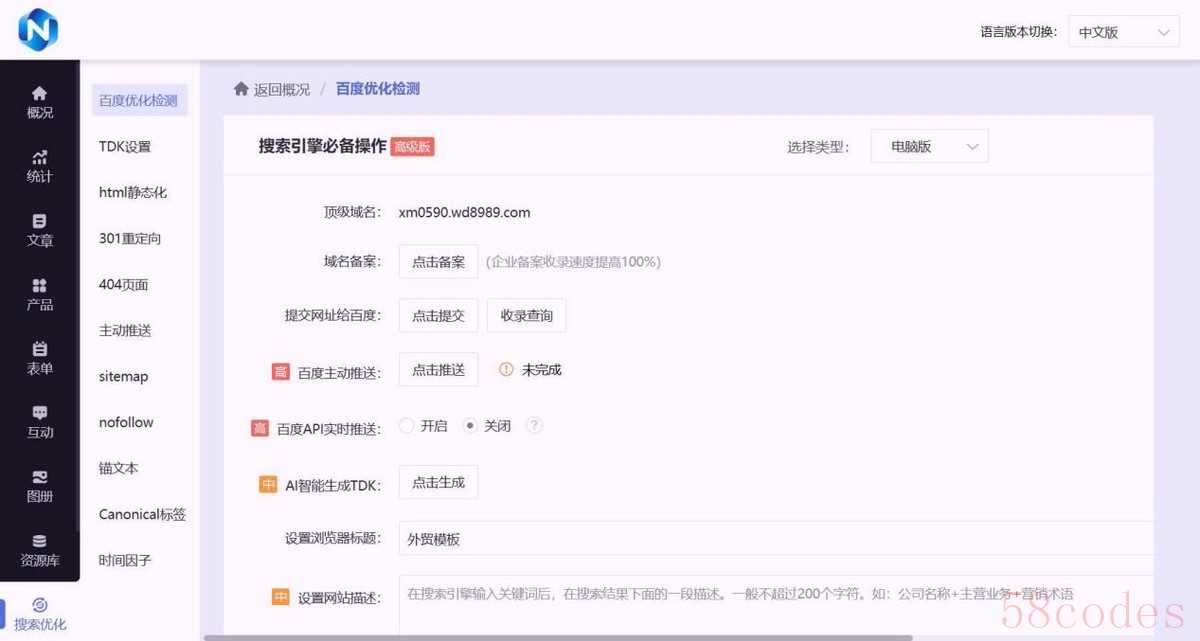Image resolution: width=1200 pixels, height=641 pixels.
Task: Select the 关闭 radio button
Action: click(470, 426)
